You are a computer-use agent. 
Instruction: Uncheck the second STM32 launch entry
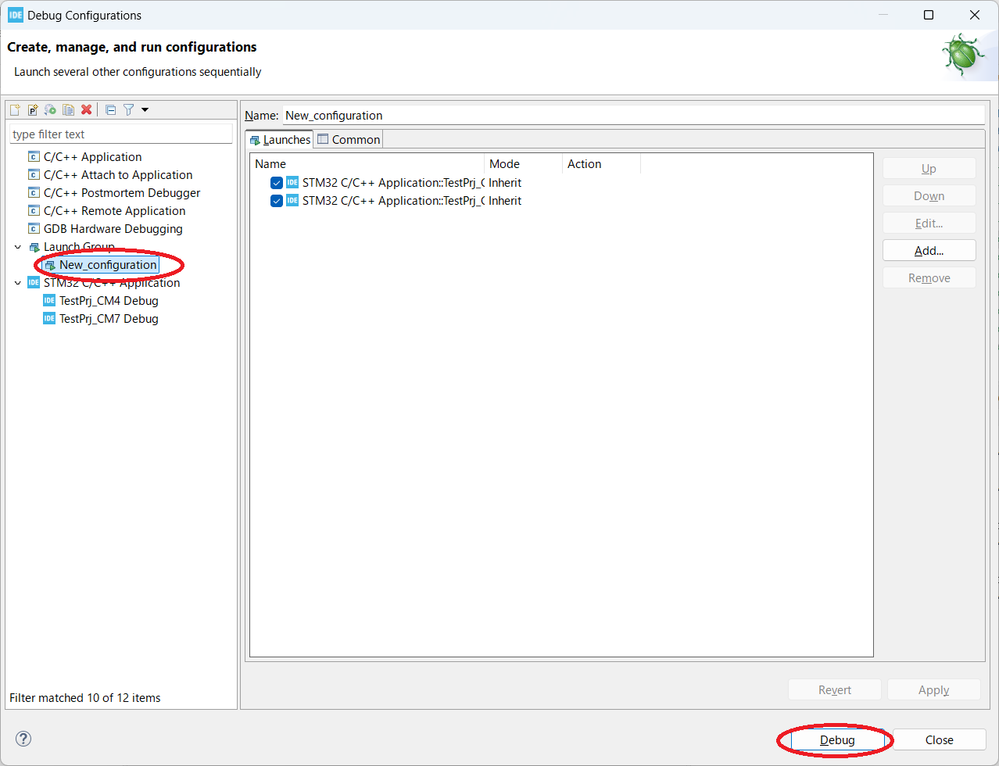click(x=277, y=201)
